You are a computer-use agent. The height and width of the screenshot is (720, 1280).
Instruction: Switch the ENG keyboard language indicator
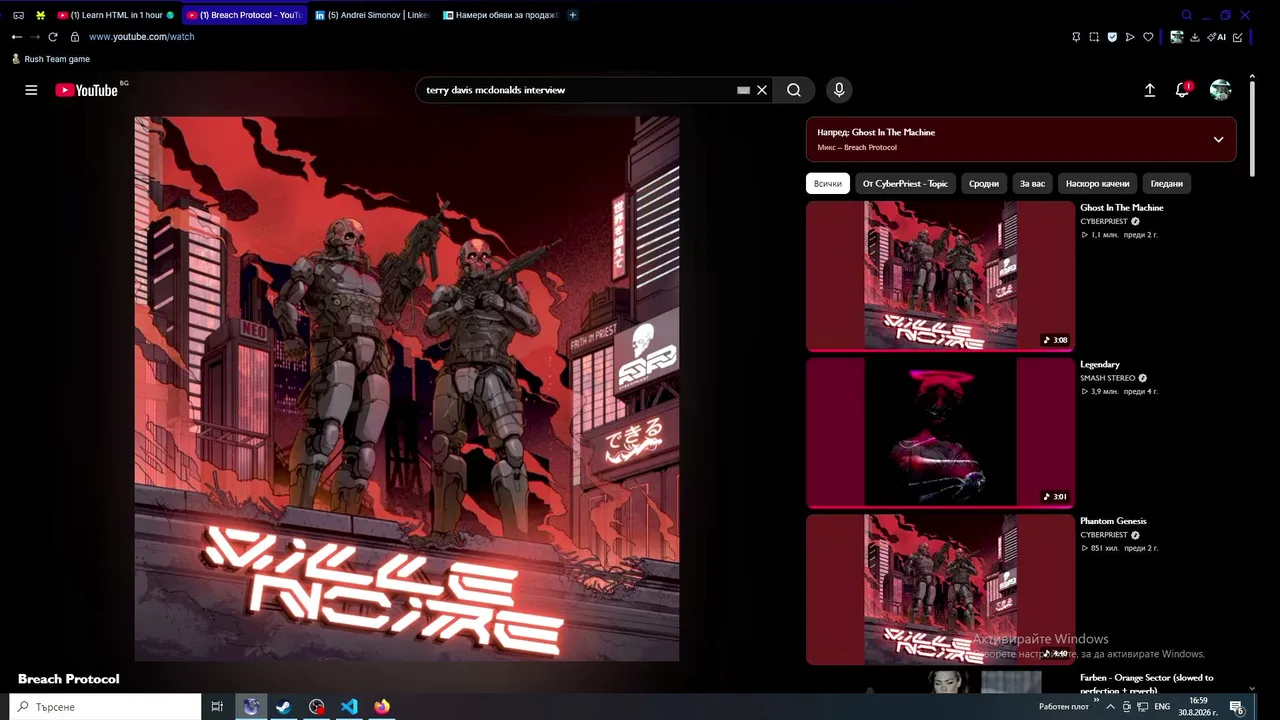point(1162,707)
